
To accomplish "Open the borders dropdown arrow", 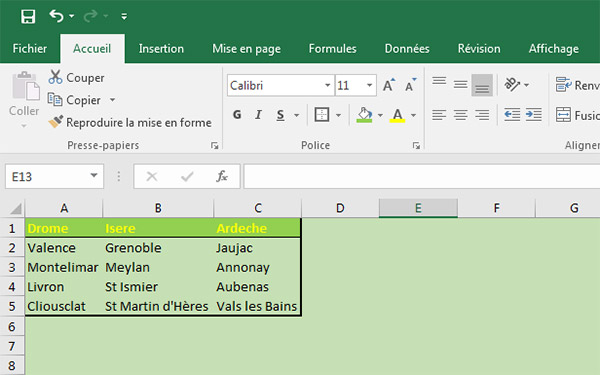I will [339, 115].
